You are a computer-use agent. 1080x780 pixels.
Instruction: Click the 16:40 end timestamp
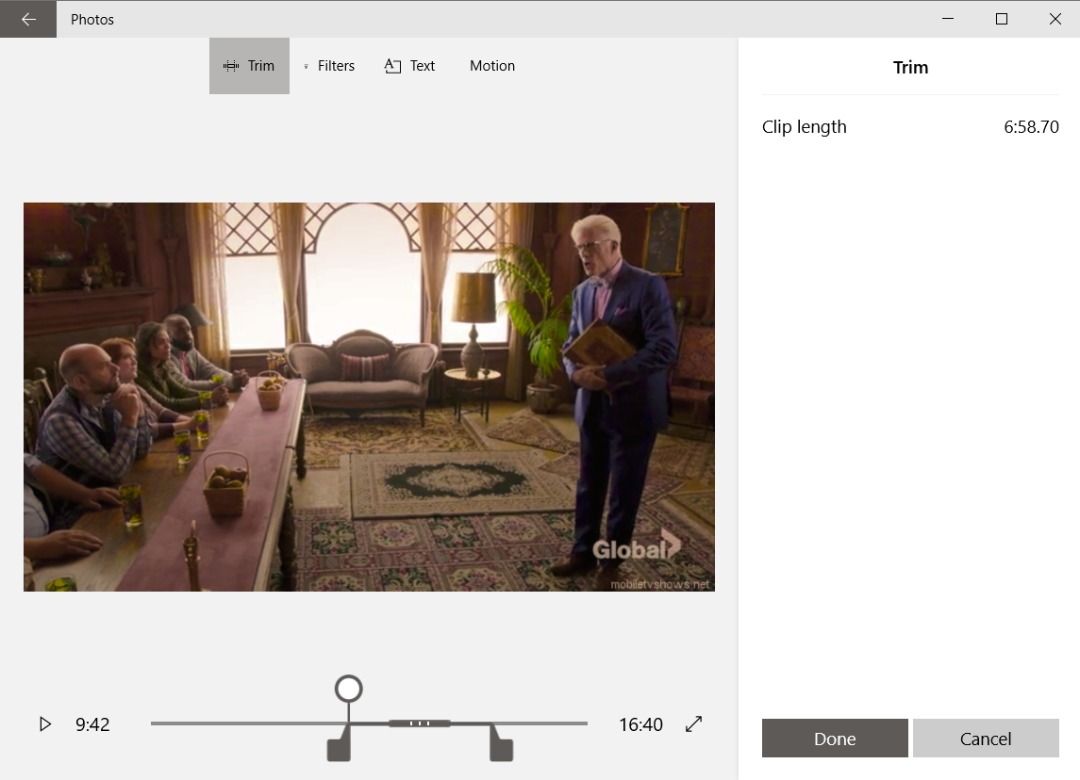[x=640, y=724]
